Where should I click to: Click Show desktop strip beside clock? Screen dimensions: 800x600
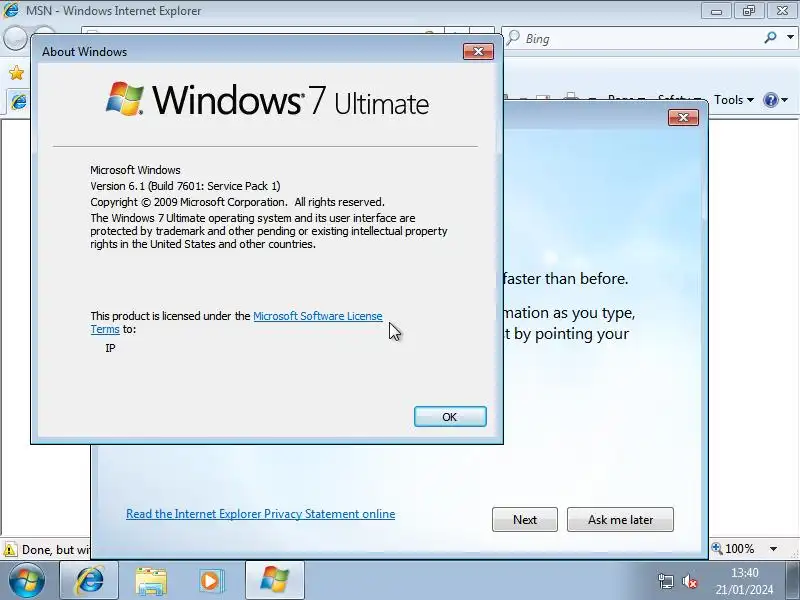pos(792,581)
